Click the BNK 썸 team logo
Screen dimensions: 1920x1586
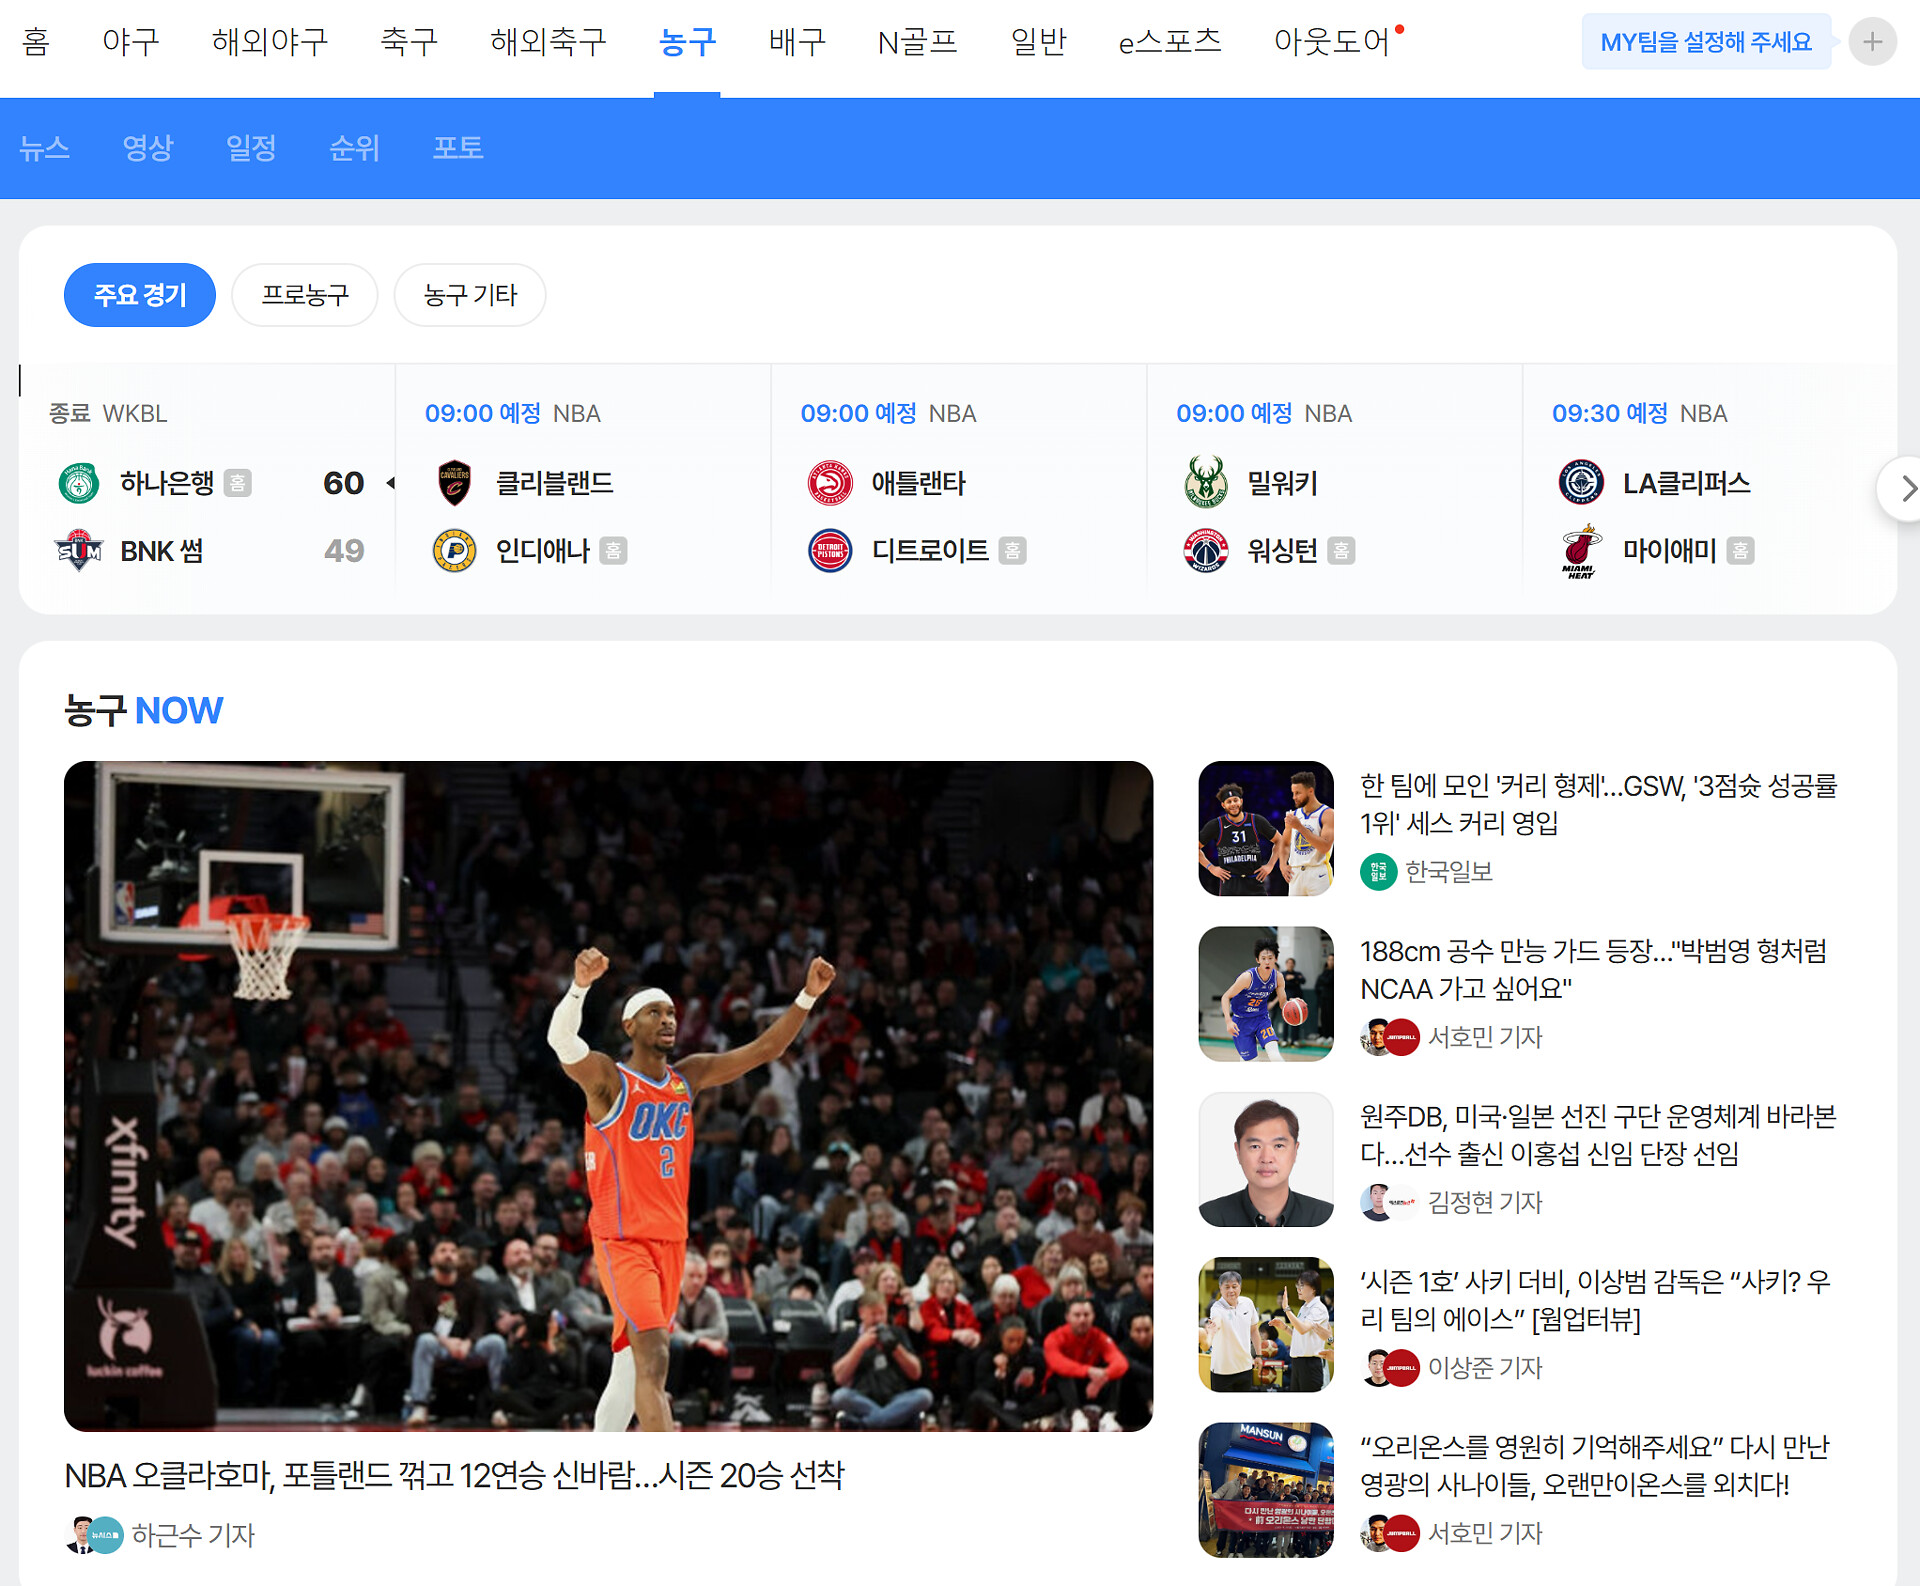click(78, 551)
